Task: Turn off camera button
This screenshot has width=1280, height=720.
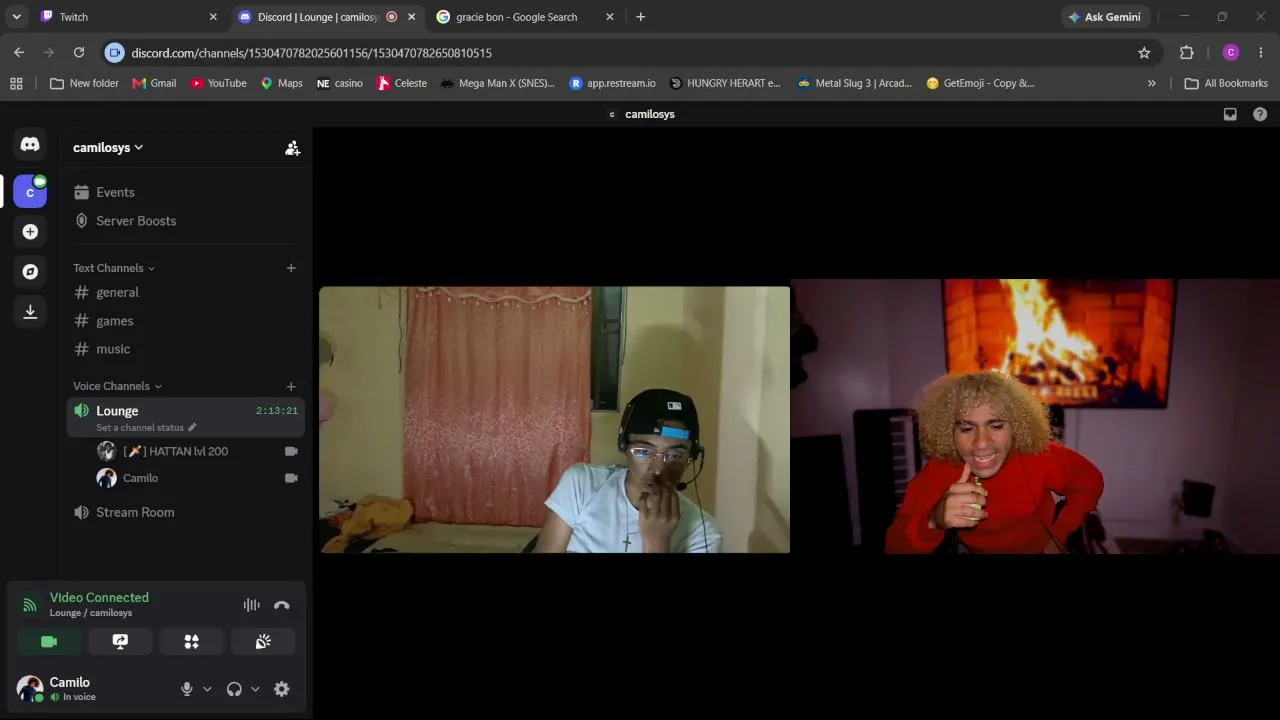Action: 49,642
